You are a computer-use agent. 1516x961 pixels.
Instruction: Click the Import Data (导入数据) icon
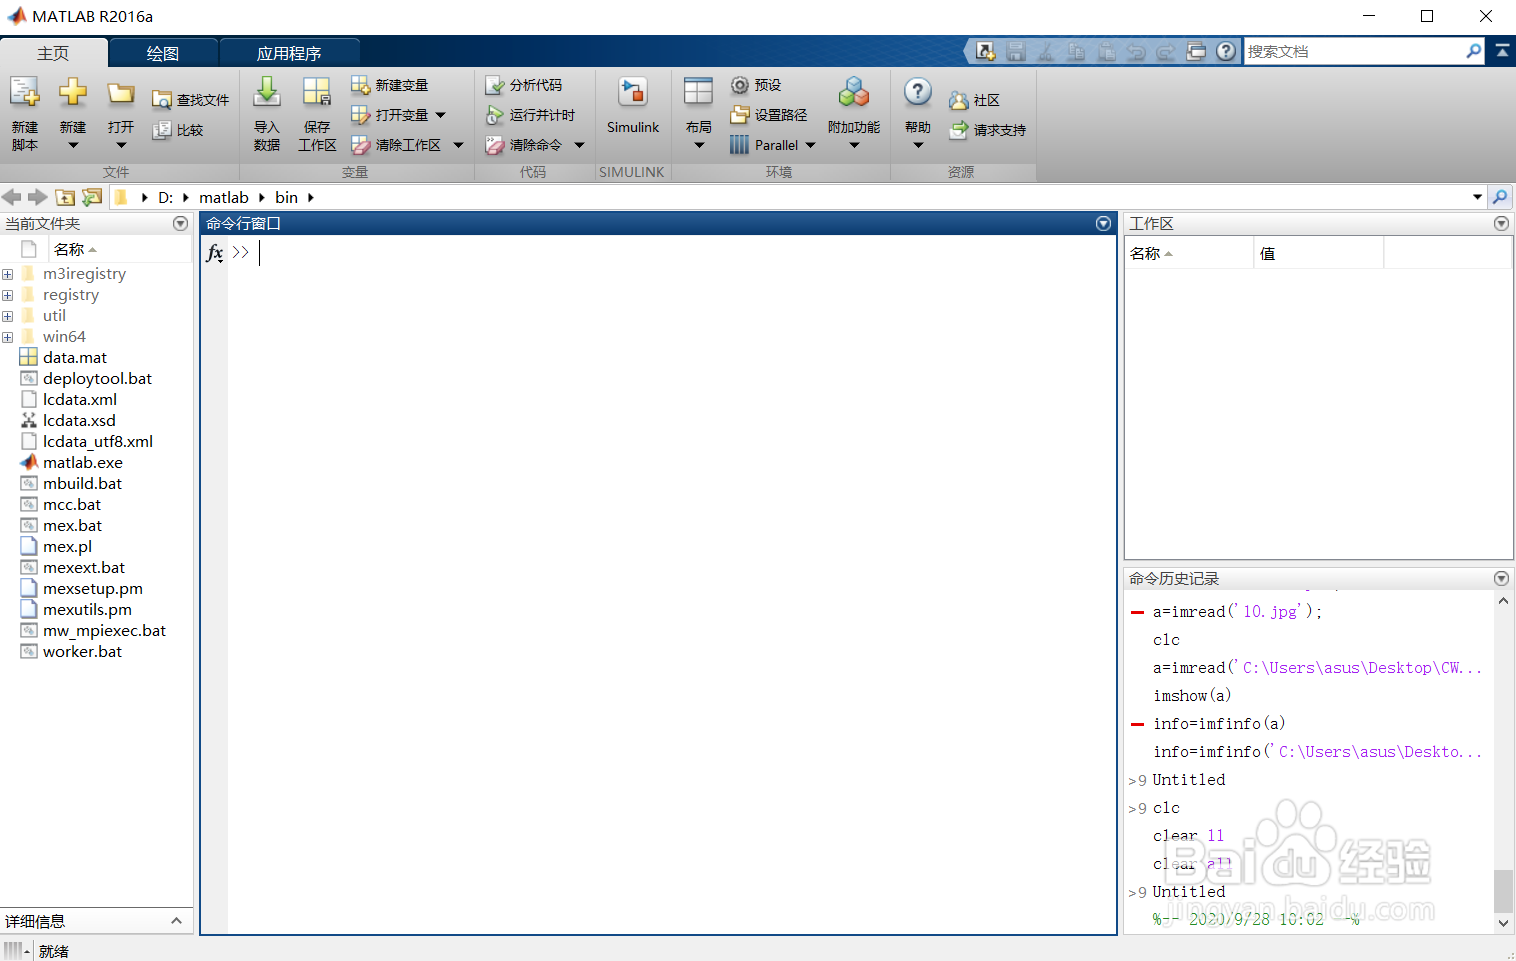click(267, 92)
